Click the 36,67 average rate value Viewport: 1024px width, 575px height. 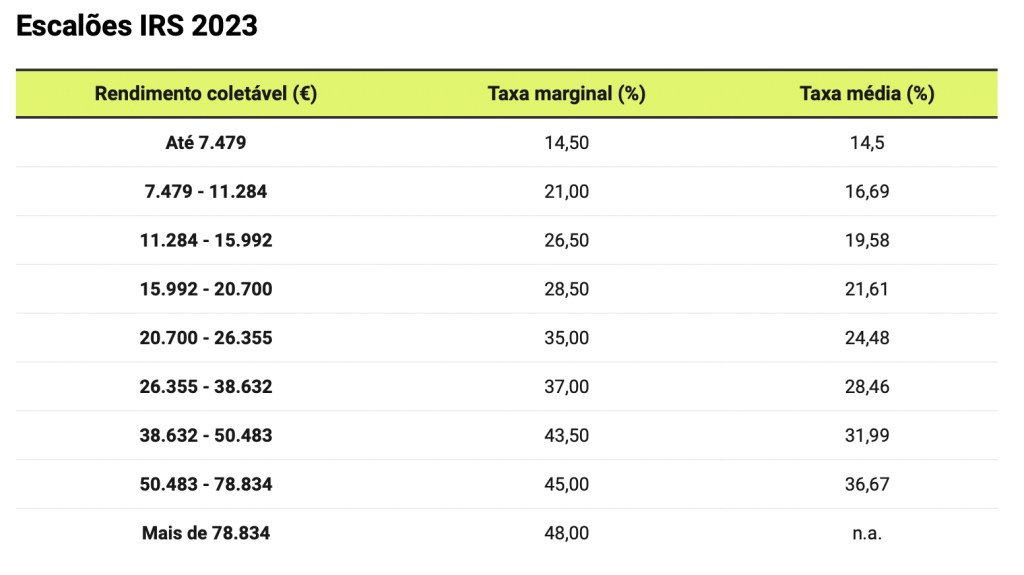coord(867,485)
